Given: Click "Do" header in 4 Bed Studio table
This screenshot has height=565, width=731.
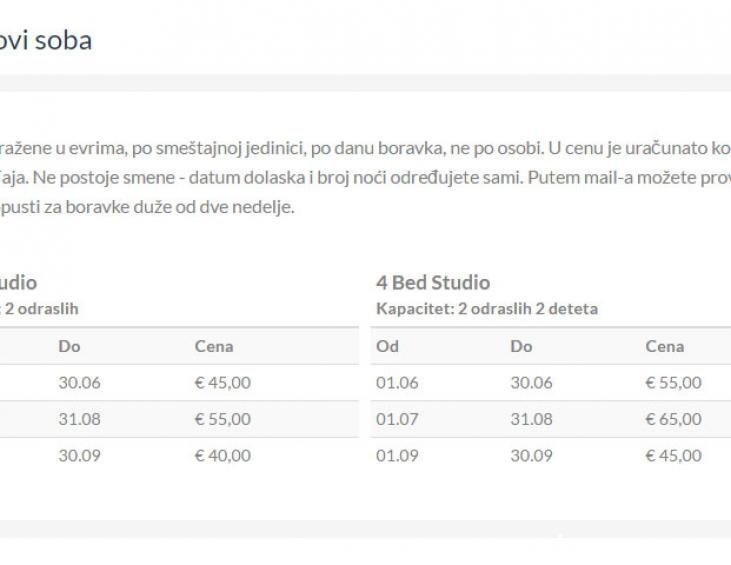Looking at the screenshot, I should [521, 346].
